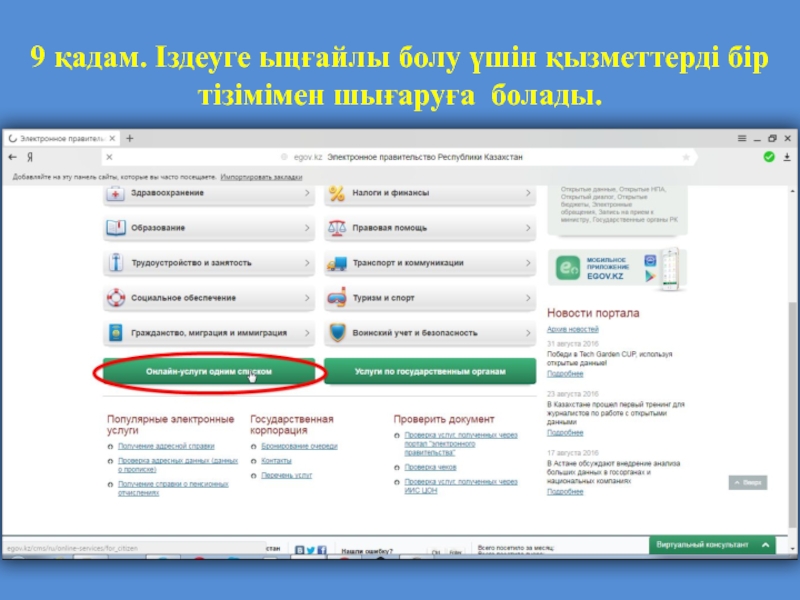Open Проверка адресных данных link
Viewport: 800px width, 600px height.
(178, 465)
